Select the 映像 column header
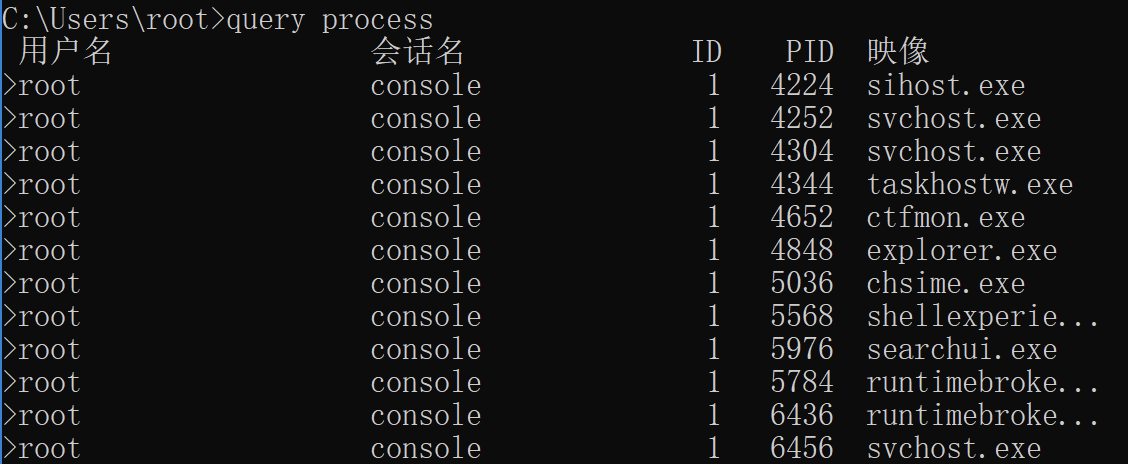This screenshot has width=1128, height=464. [898, 52]
